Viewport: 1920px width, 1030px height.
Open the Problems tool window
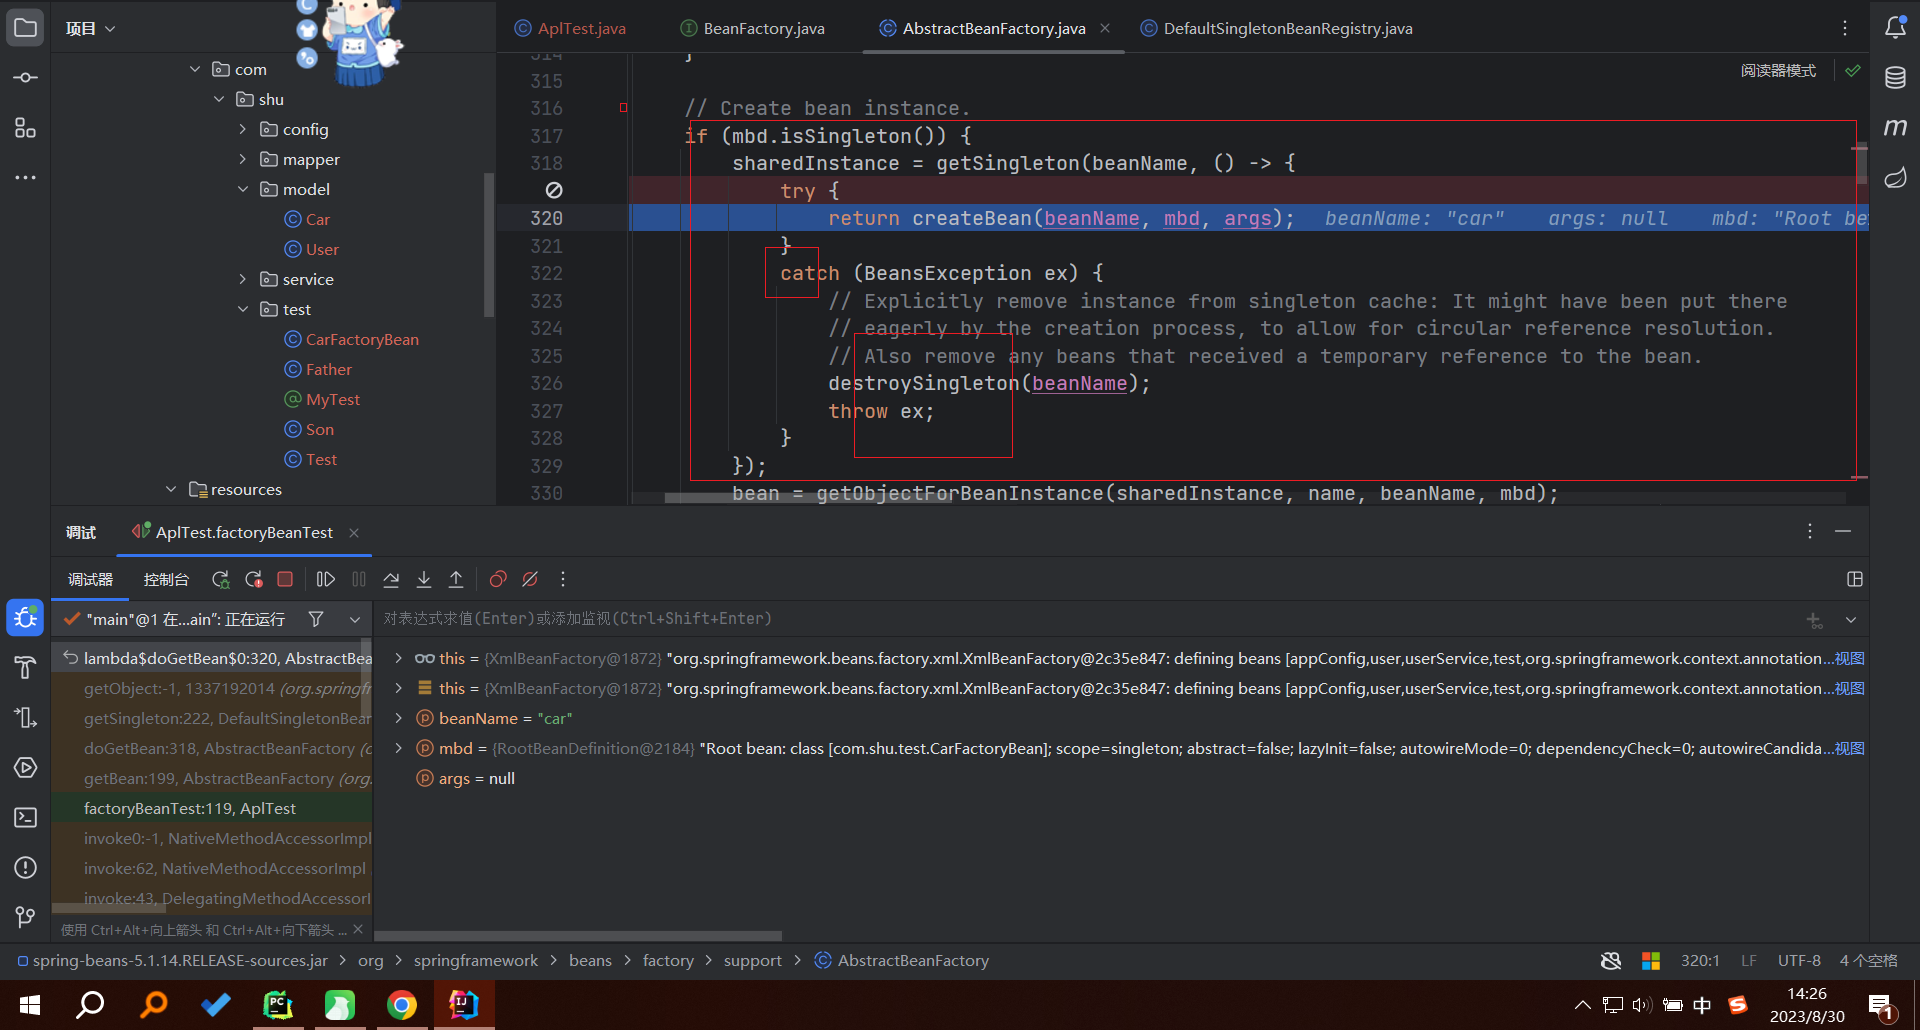[25, 868]
